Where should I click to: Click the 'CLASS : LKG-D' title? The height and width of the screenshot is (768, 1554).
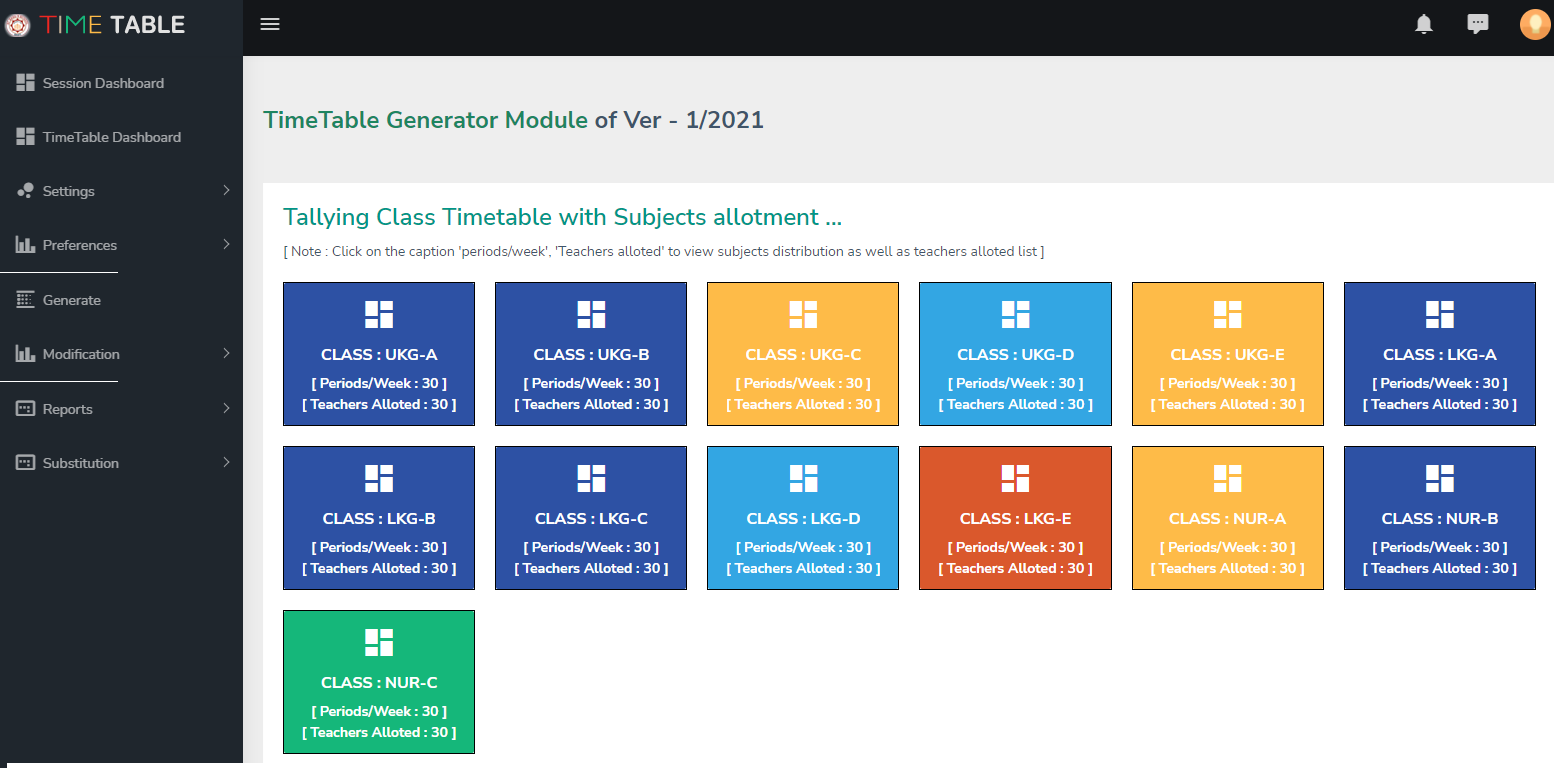803,518
